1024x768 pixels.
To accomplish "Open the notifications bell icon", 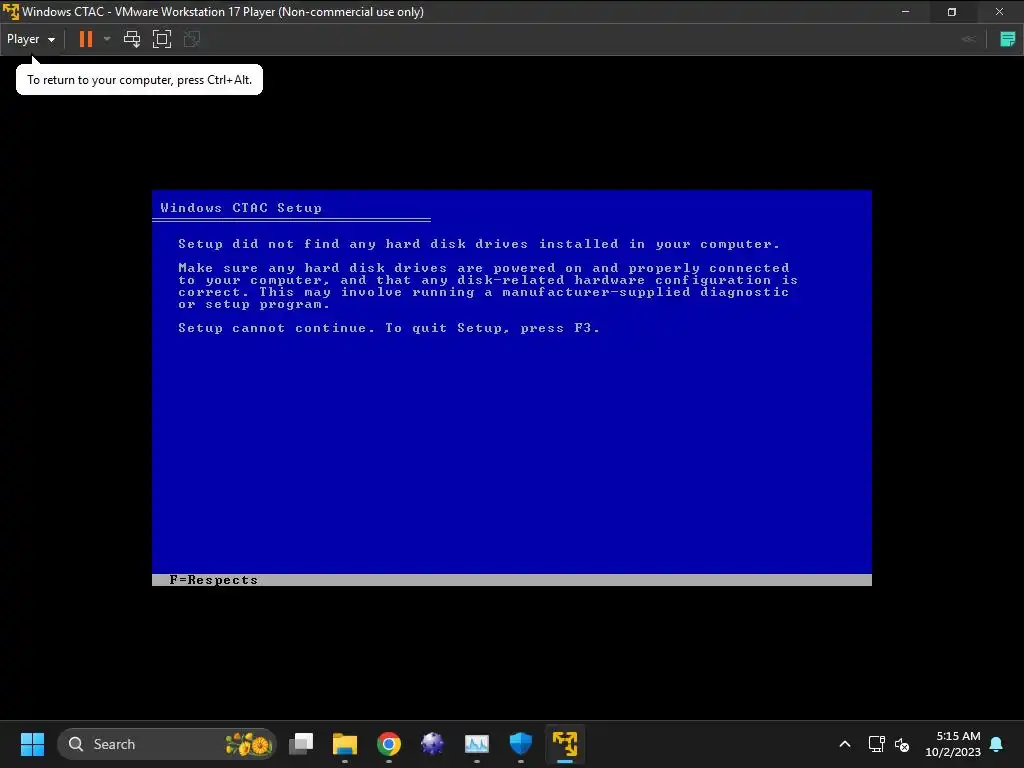I will (x=997, y=744).
